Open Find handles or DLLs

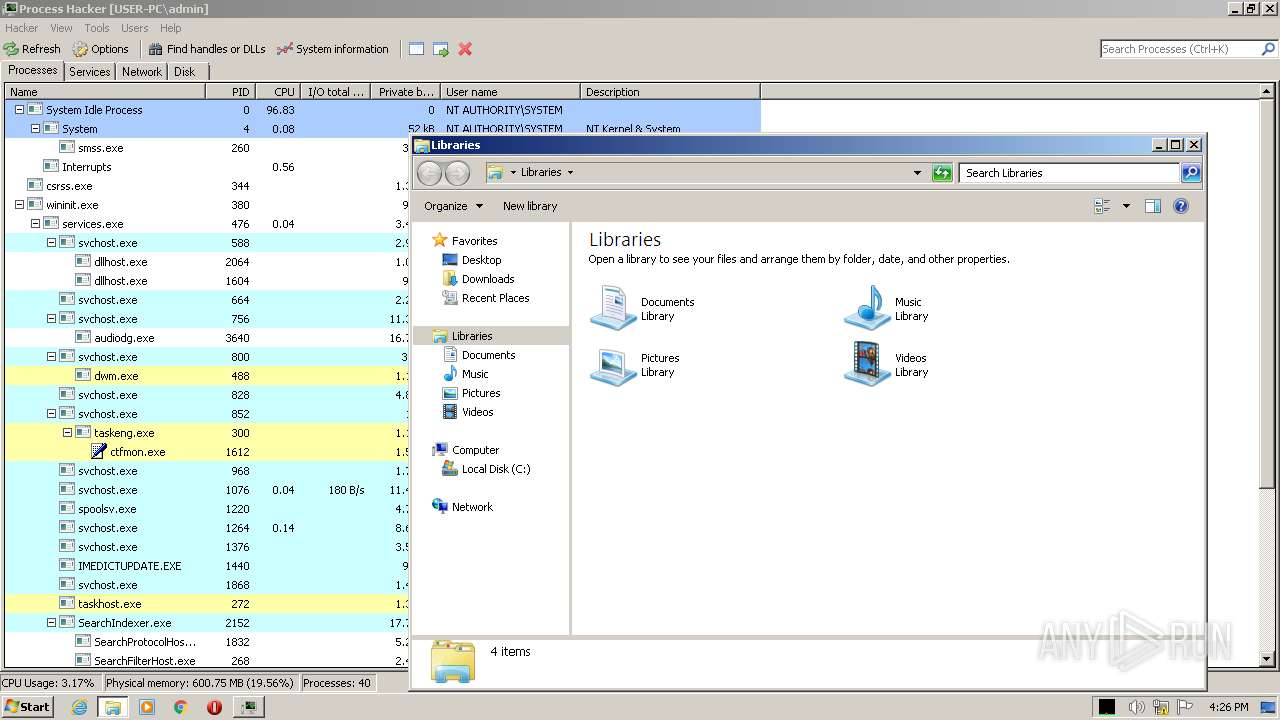207,49
